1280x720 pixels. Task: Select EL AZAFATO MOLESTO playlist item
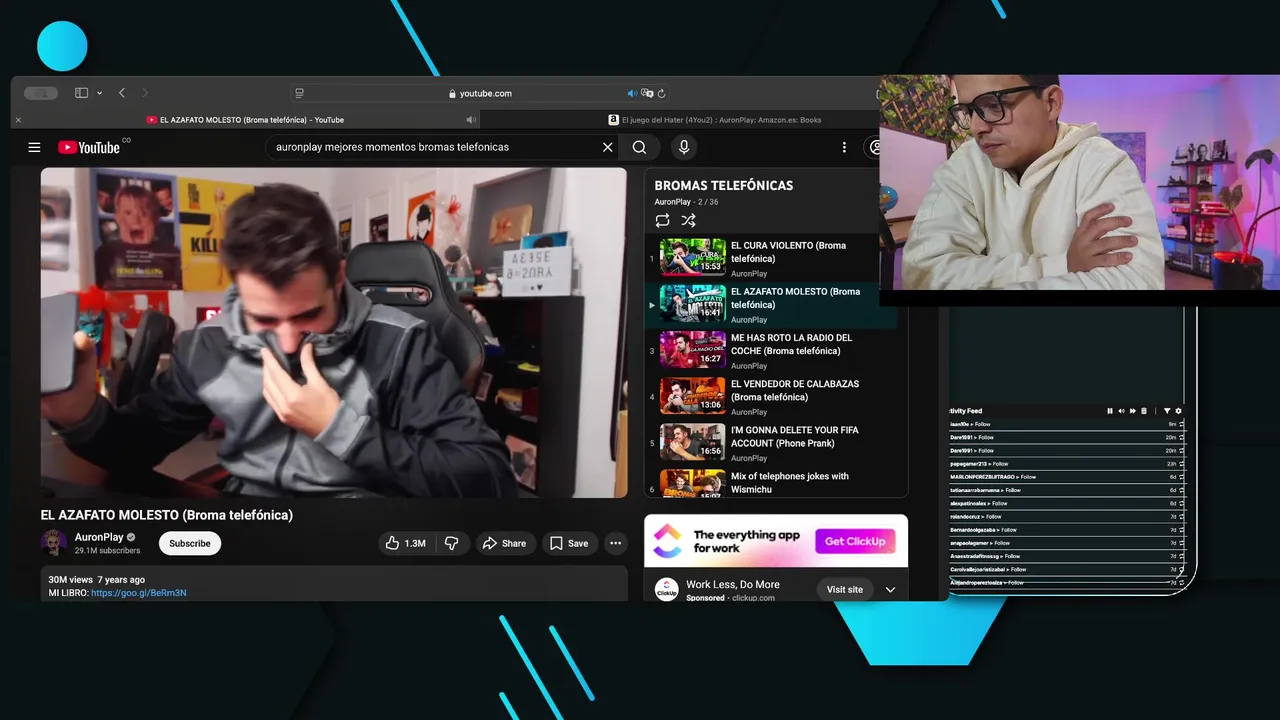(x=772, y=304)
